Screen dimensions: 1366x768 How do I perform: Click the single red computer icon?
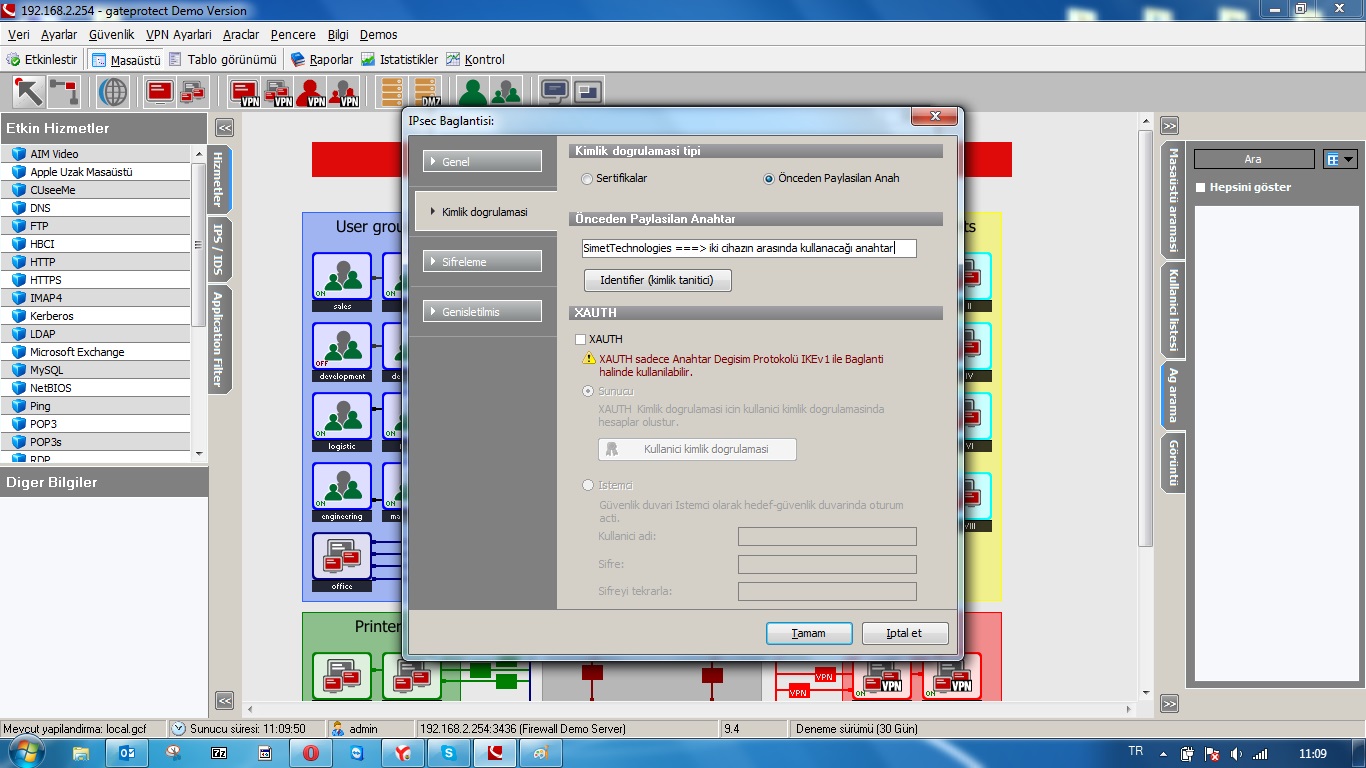(x=160, y=93)
